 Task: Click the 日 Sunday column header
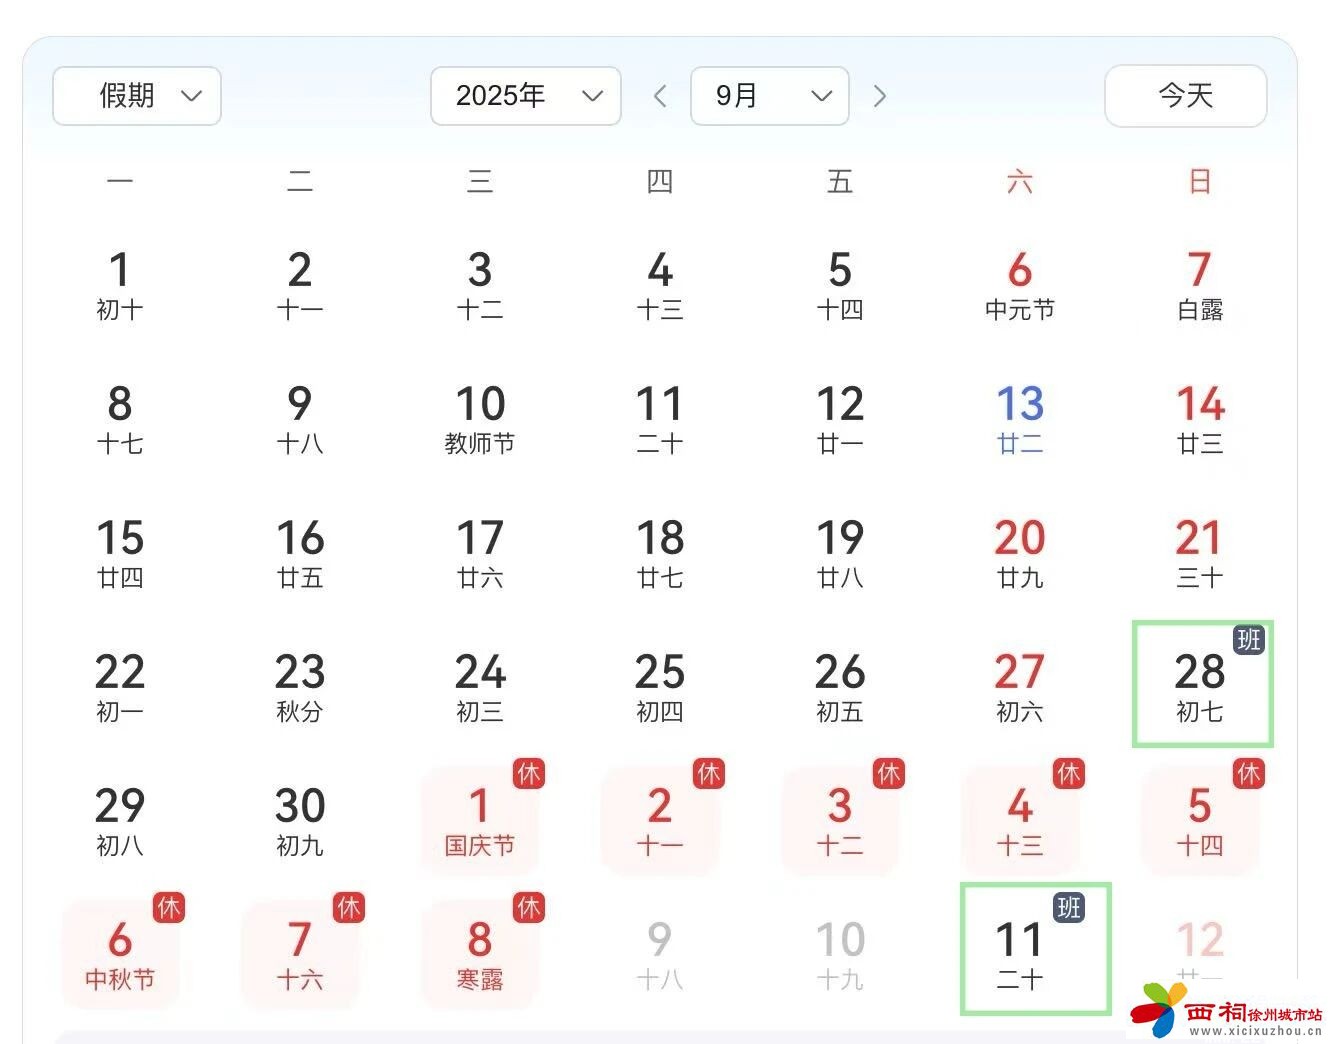point(1198,181)
